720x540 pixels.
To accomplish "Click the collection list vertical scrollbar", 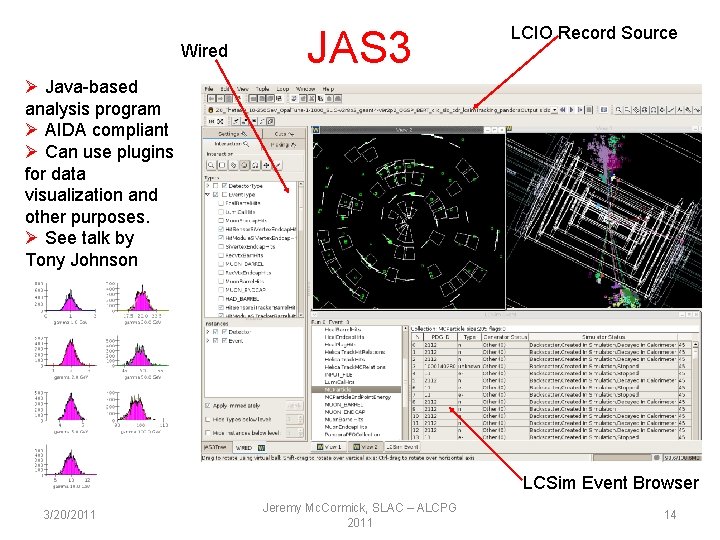I will (405, 382).
